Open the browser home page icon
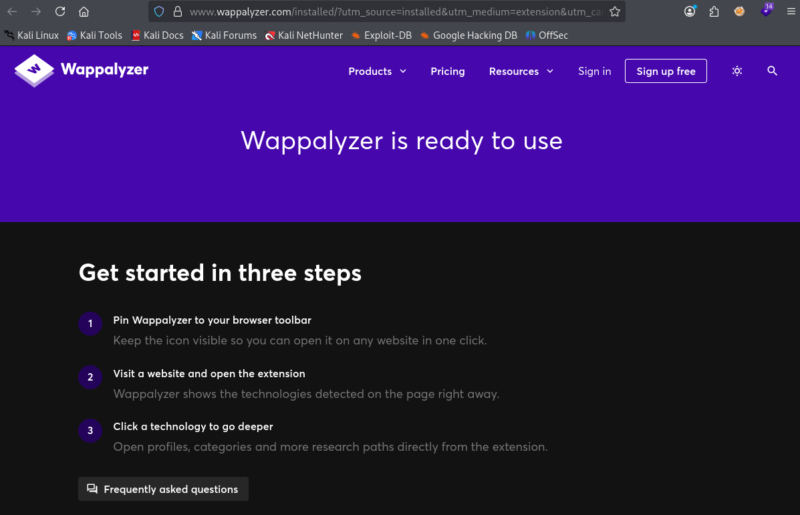The height and width of the screenshot is (515, 800). tap(84, 11)
